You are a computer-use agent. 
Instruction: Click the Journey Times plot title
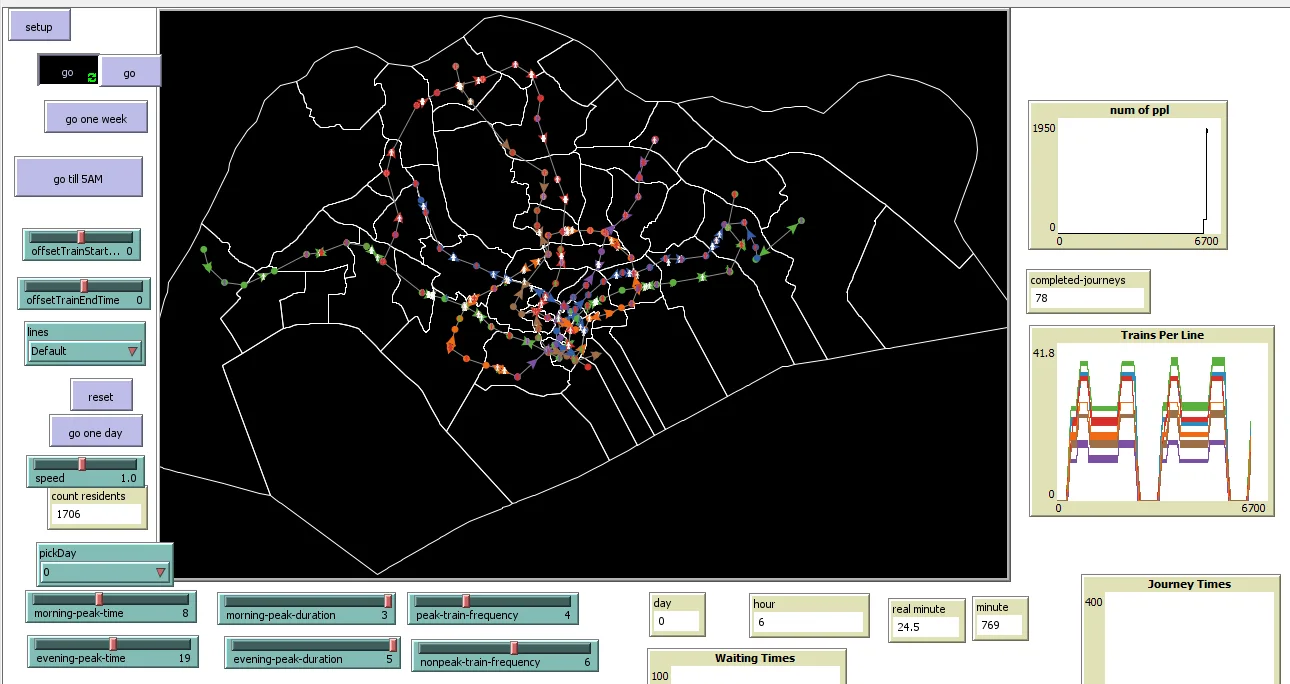[x=1189, y=584]
